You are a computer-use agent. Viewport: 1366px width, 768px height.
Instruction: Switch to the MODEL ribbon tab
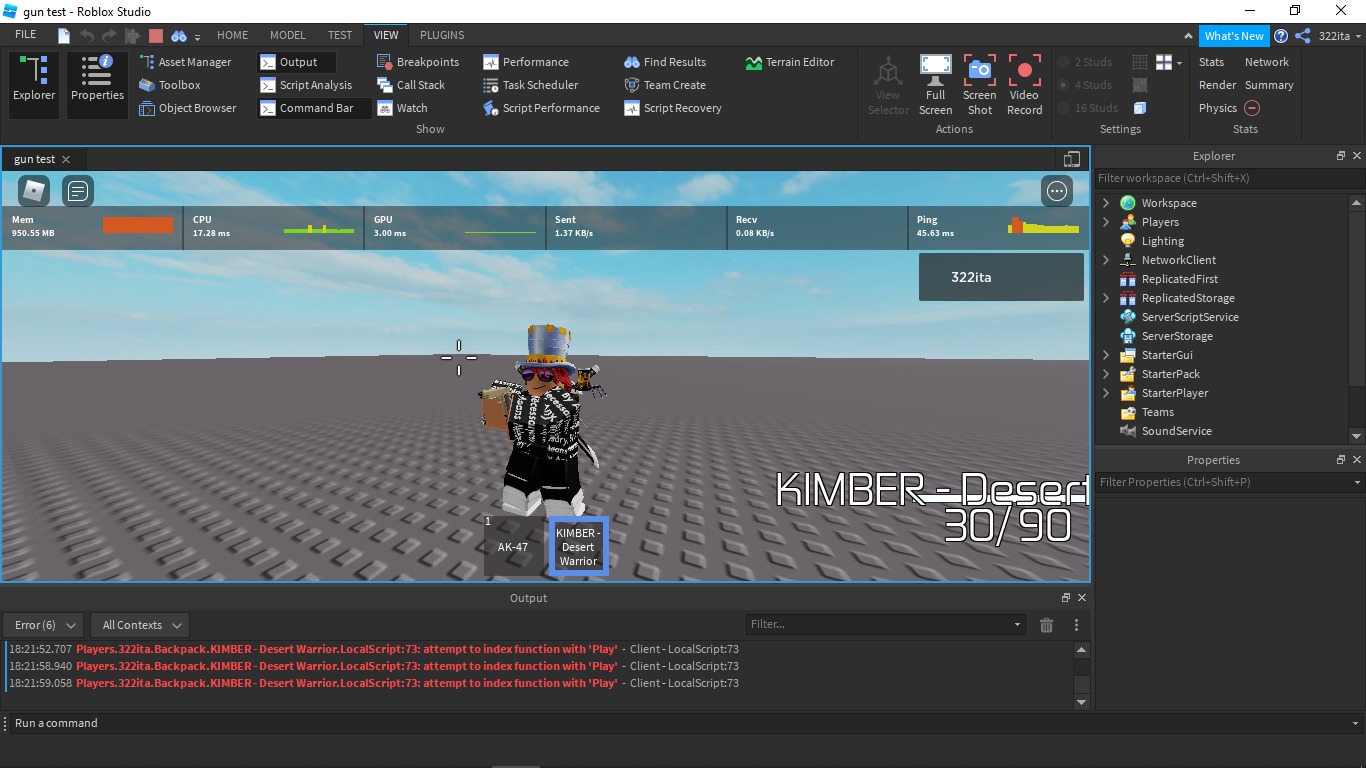click(288, 34)
